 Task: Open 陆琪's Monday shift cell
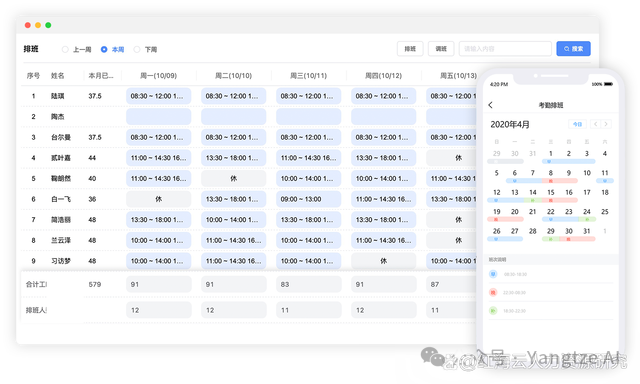pos(158,96)
